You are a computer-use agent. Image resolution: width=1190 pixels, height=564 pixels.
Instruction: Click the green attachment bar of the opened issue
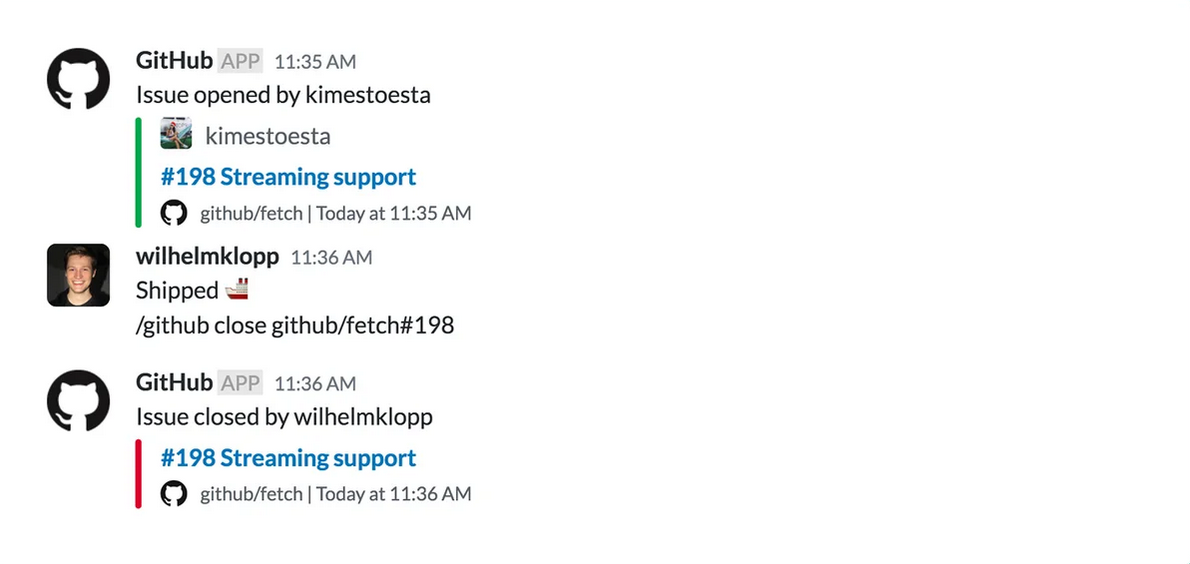138,172
